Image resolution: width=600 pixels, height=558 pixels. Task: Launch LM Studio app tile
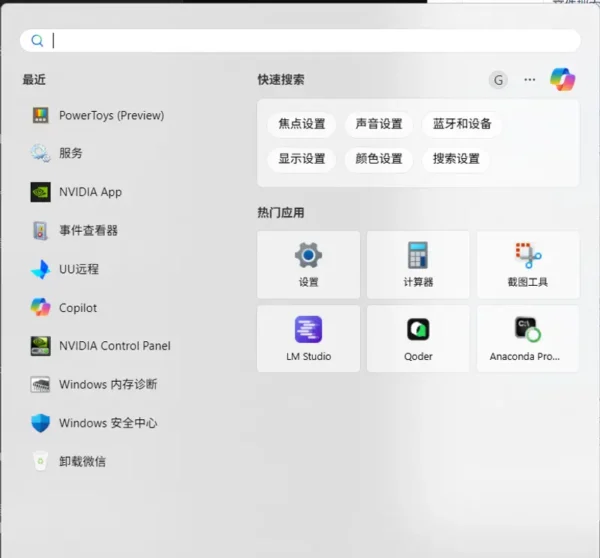coord(308,338)
